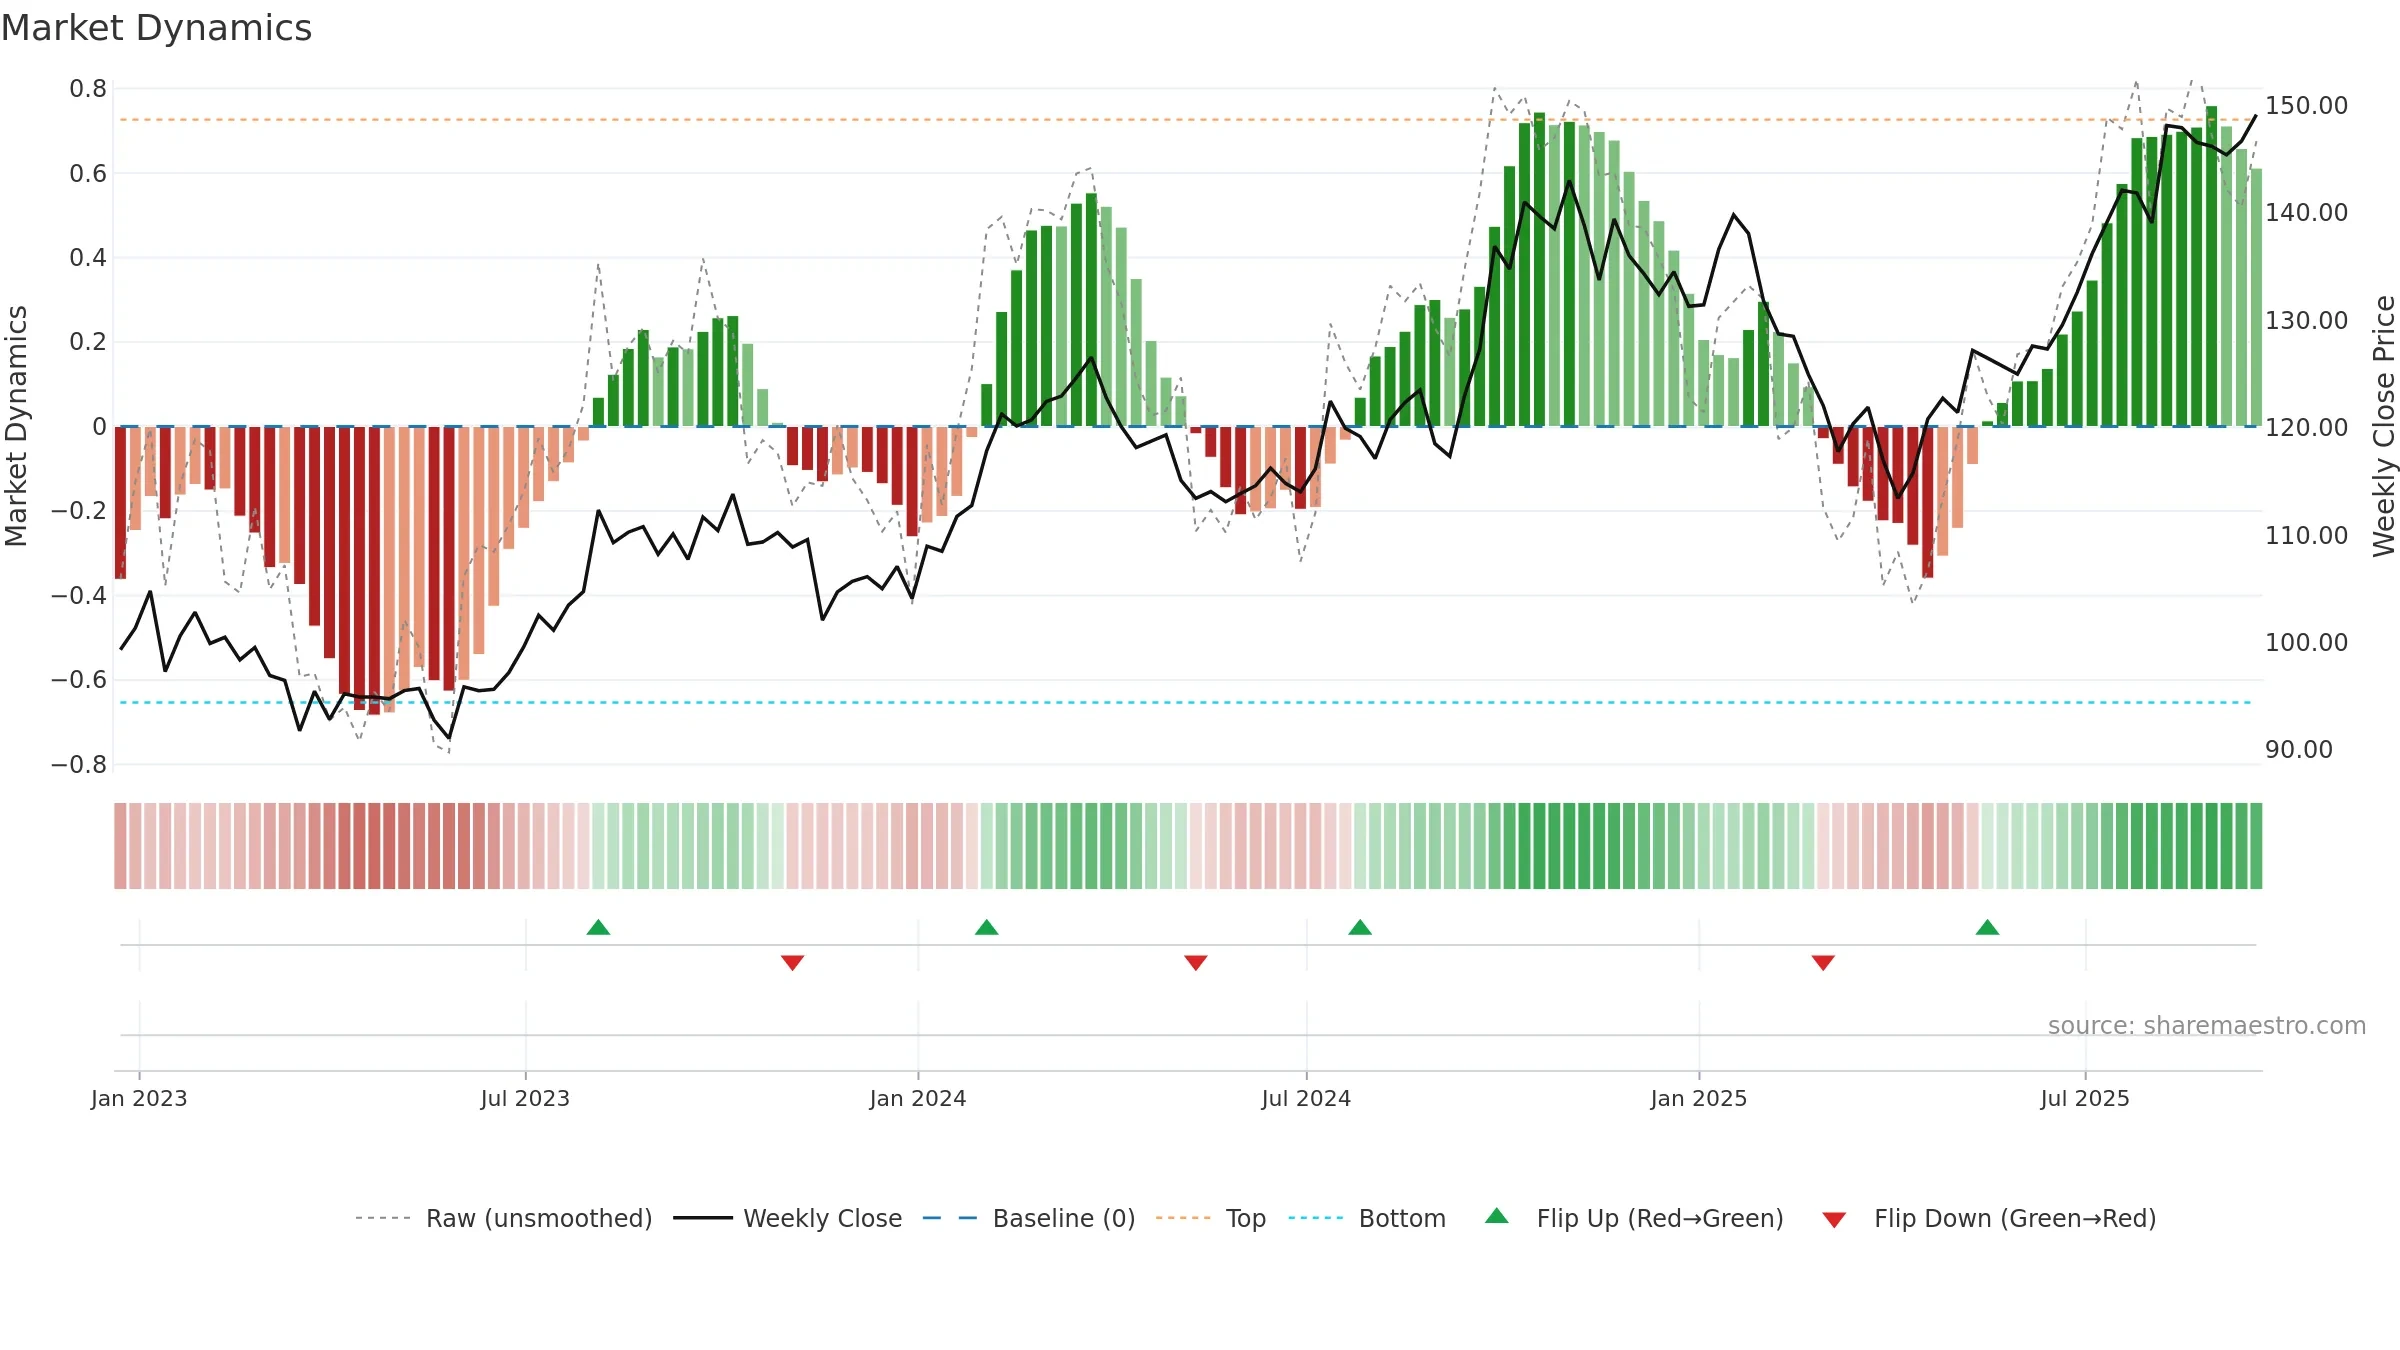
Task: Click the −0.2 left axis label
Action: (x=79, y=511)
